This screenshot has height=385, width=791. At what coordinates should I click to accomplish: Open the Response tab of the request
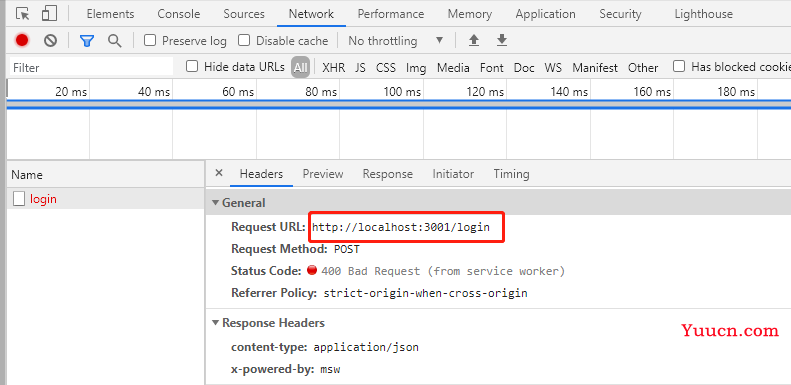point(387,174)
